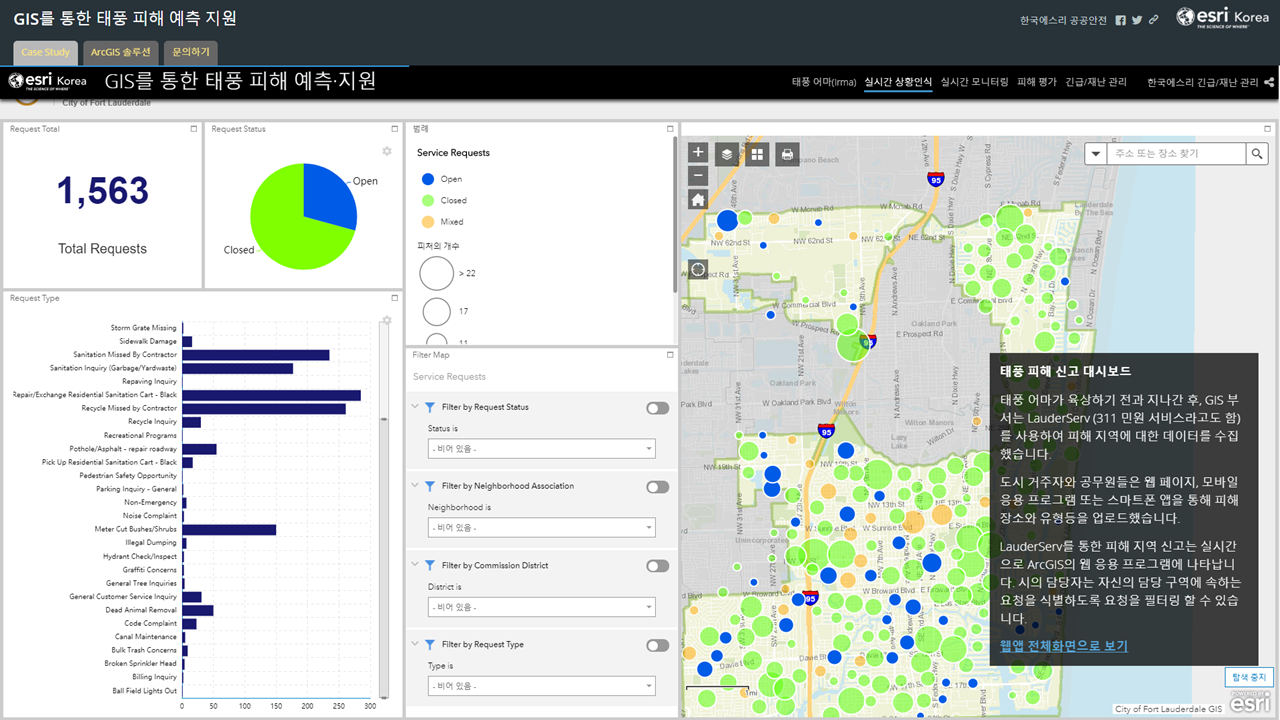Open 태풍 어마(Irma) section
The image size is (1280, 720).
pos(823,82)
